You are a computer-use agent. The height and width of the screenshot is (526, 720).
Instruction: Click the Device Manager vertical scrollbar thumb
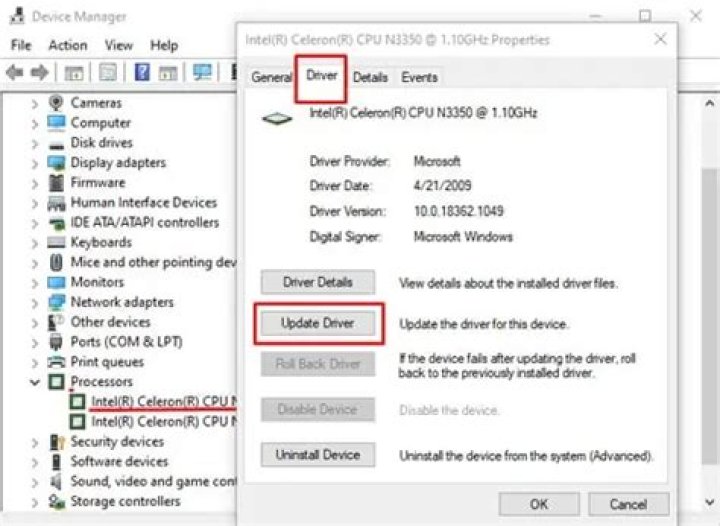coord(710,317)
